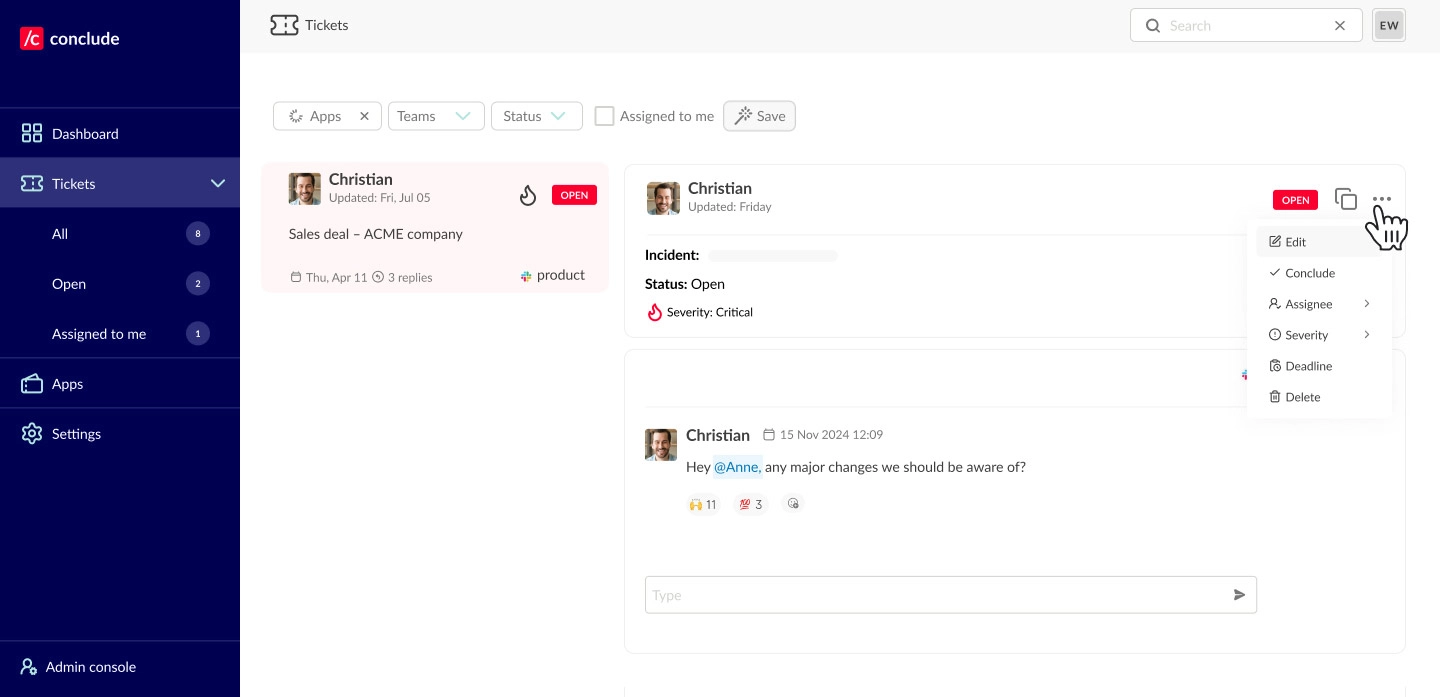
Task: Click the send message arrow icon
Action: [x=1239, y=595]
